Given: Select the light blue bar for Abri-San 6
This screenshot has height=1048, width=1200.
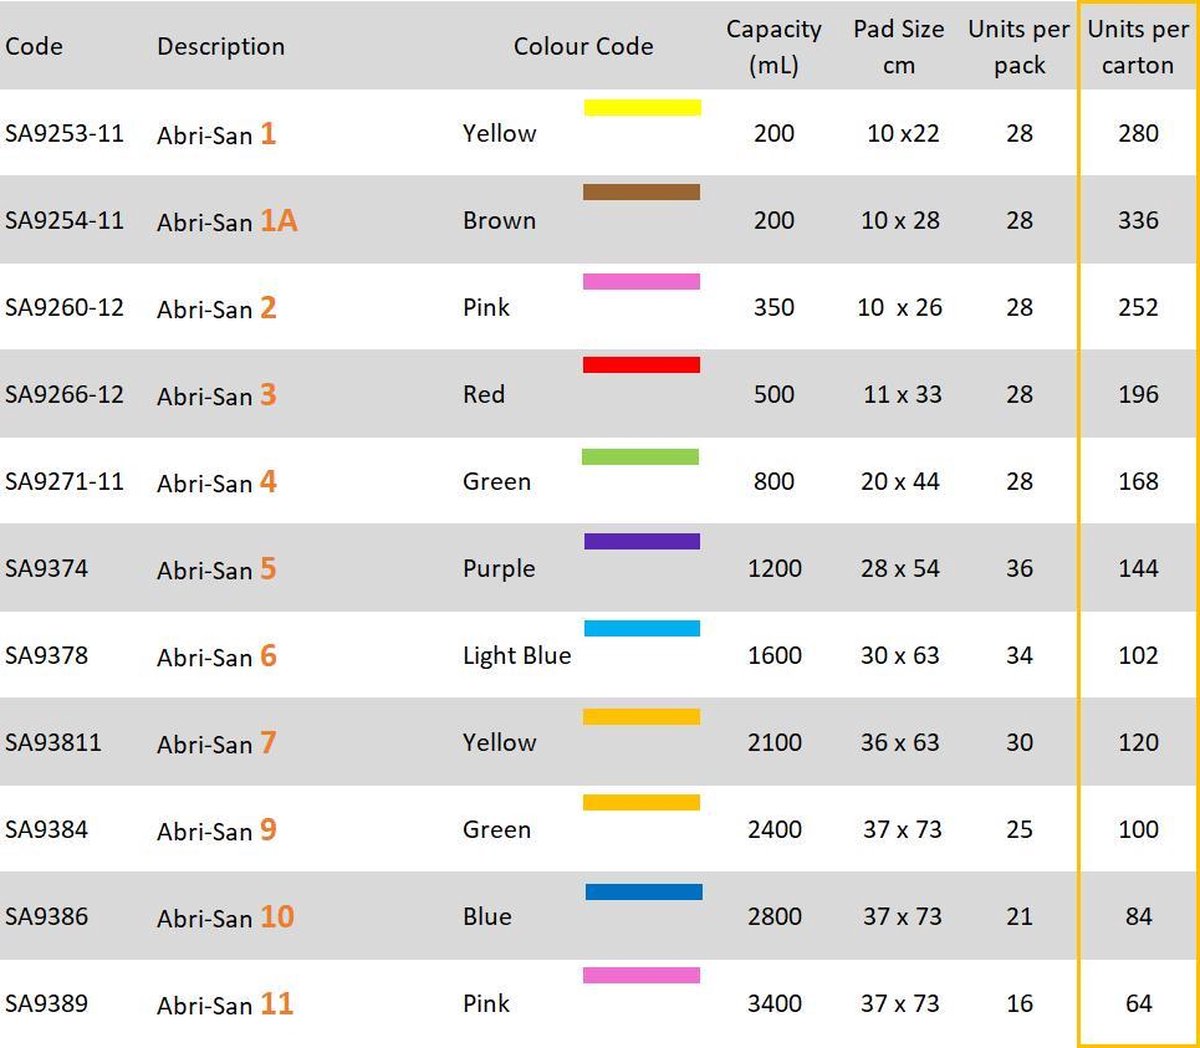Looking at the screenshot, I should pos(641,628).
